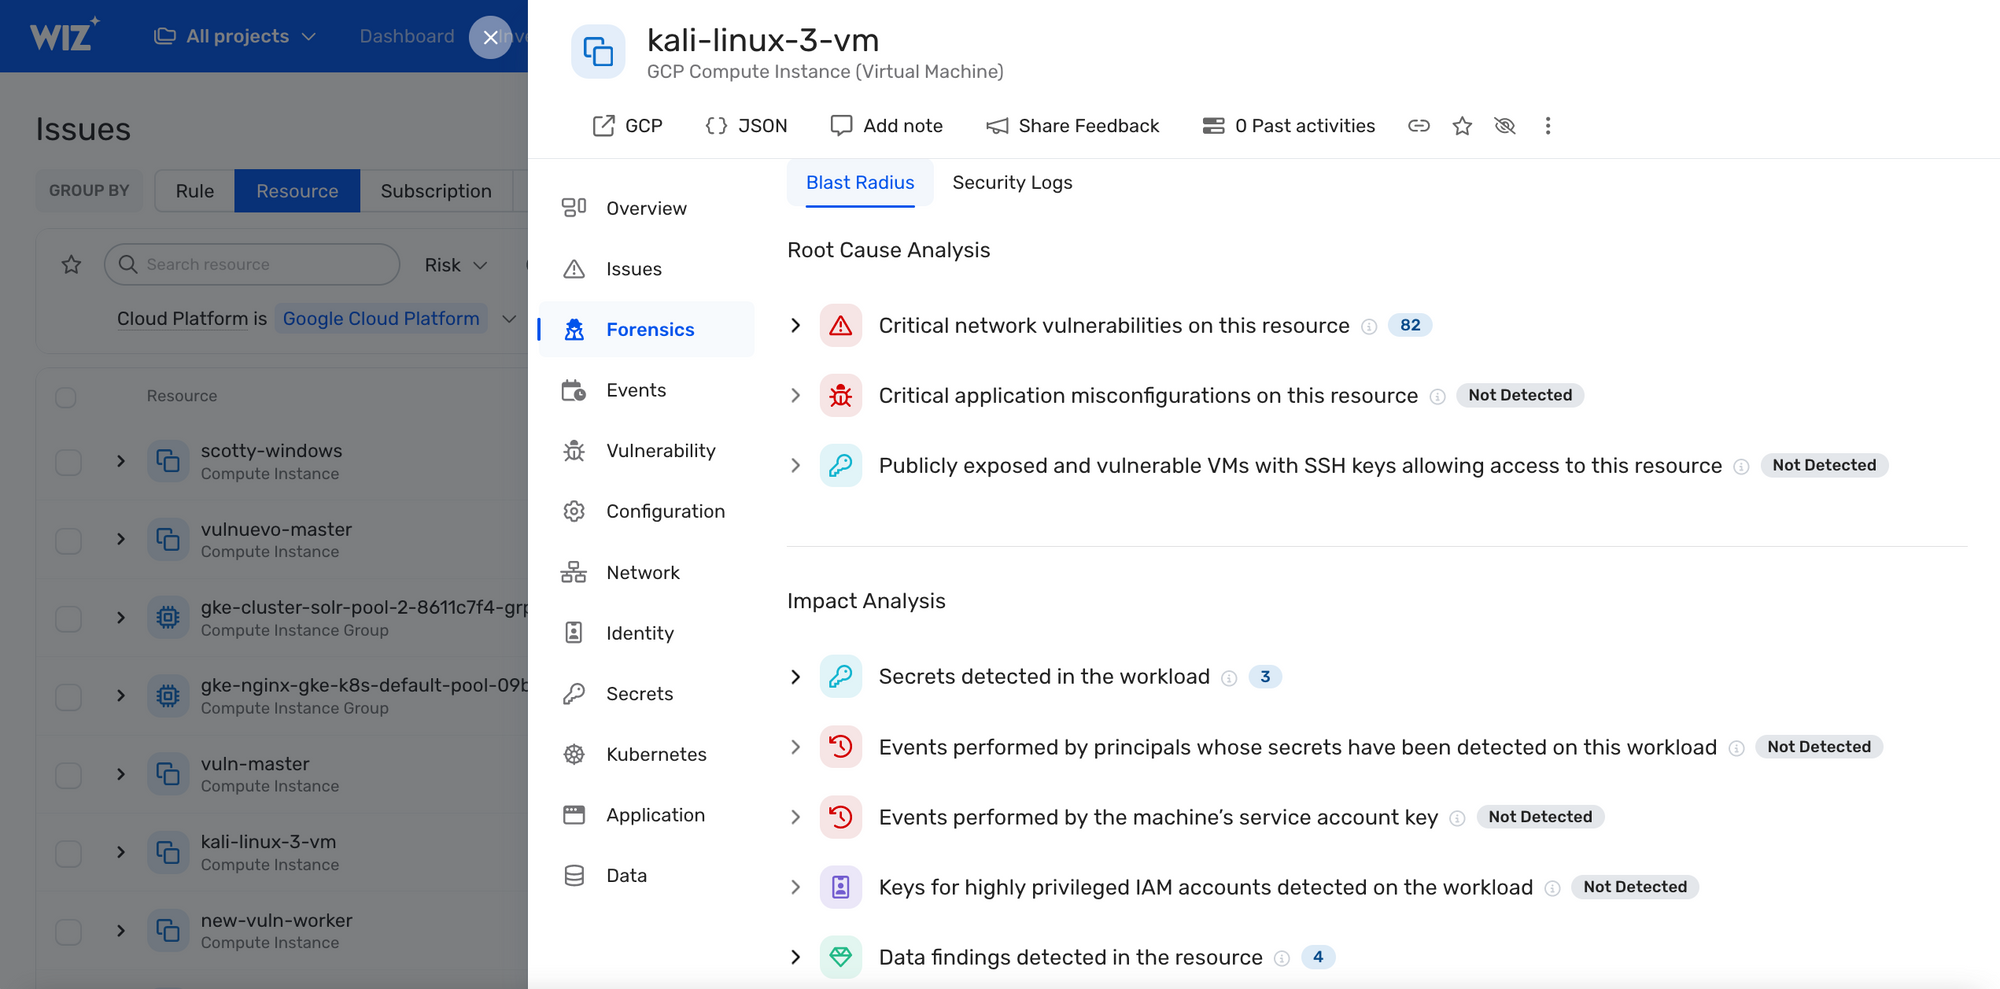Click red bug icon for application misconfigurations

pyautogui.click(x=841, y=395)
